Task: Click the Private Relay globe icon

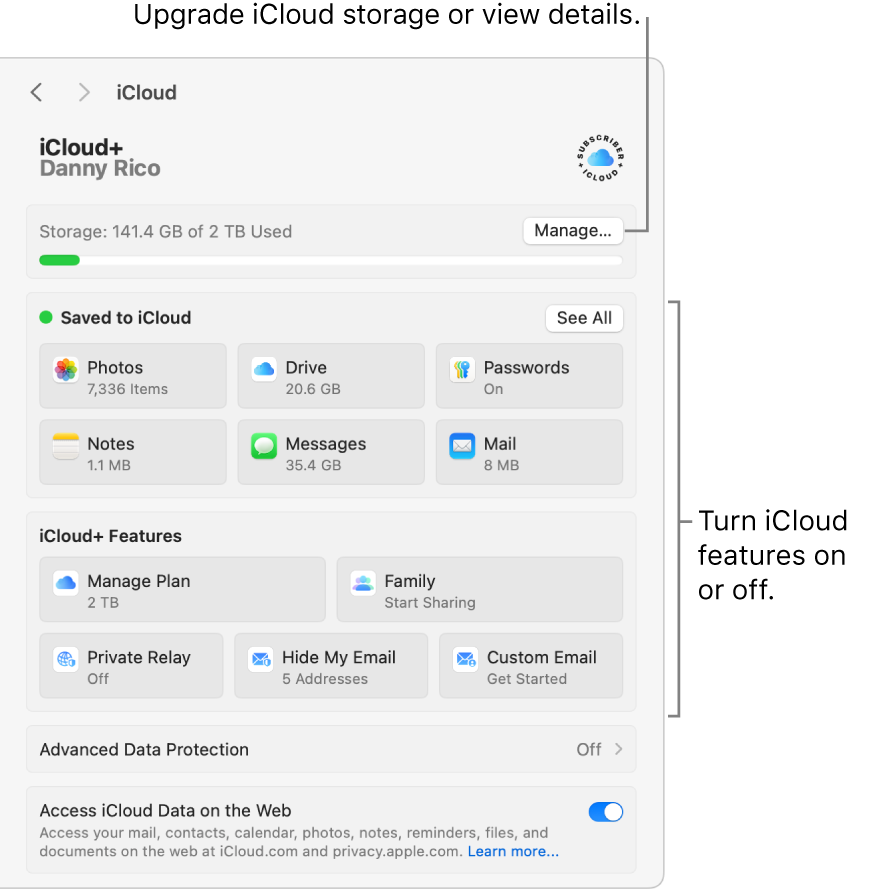Action: [66, 659]
